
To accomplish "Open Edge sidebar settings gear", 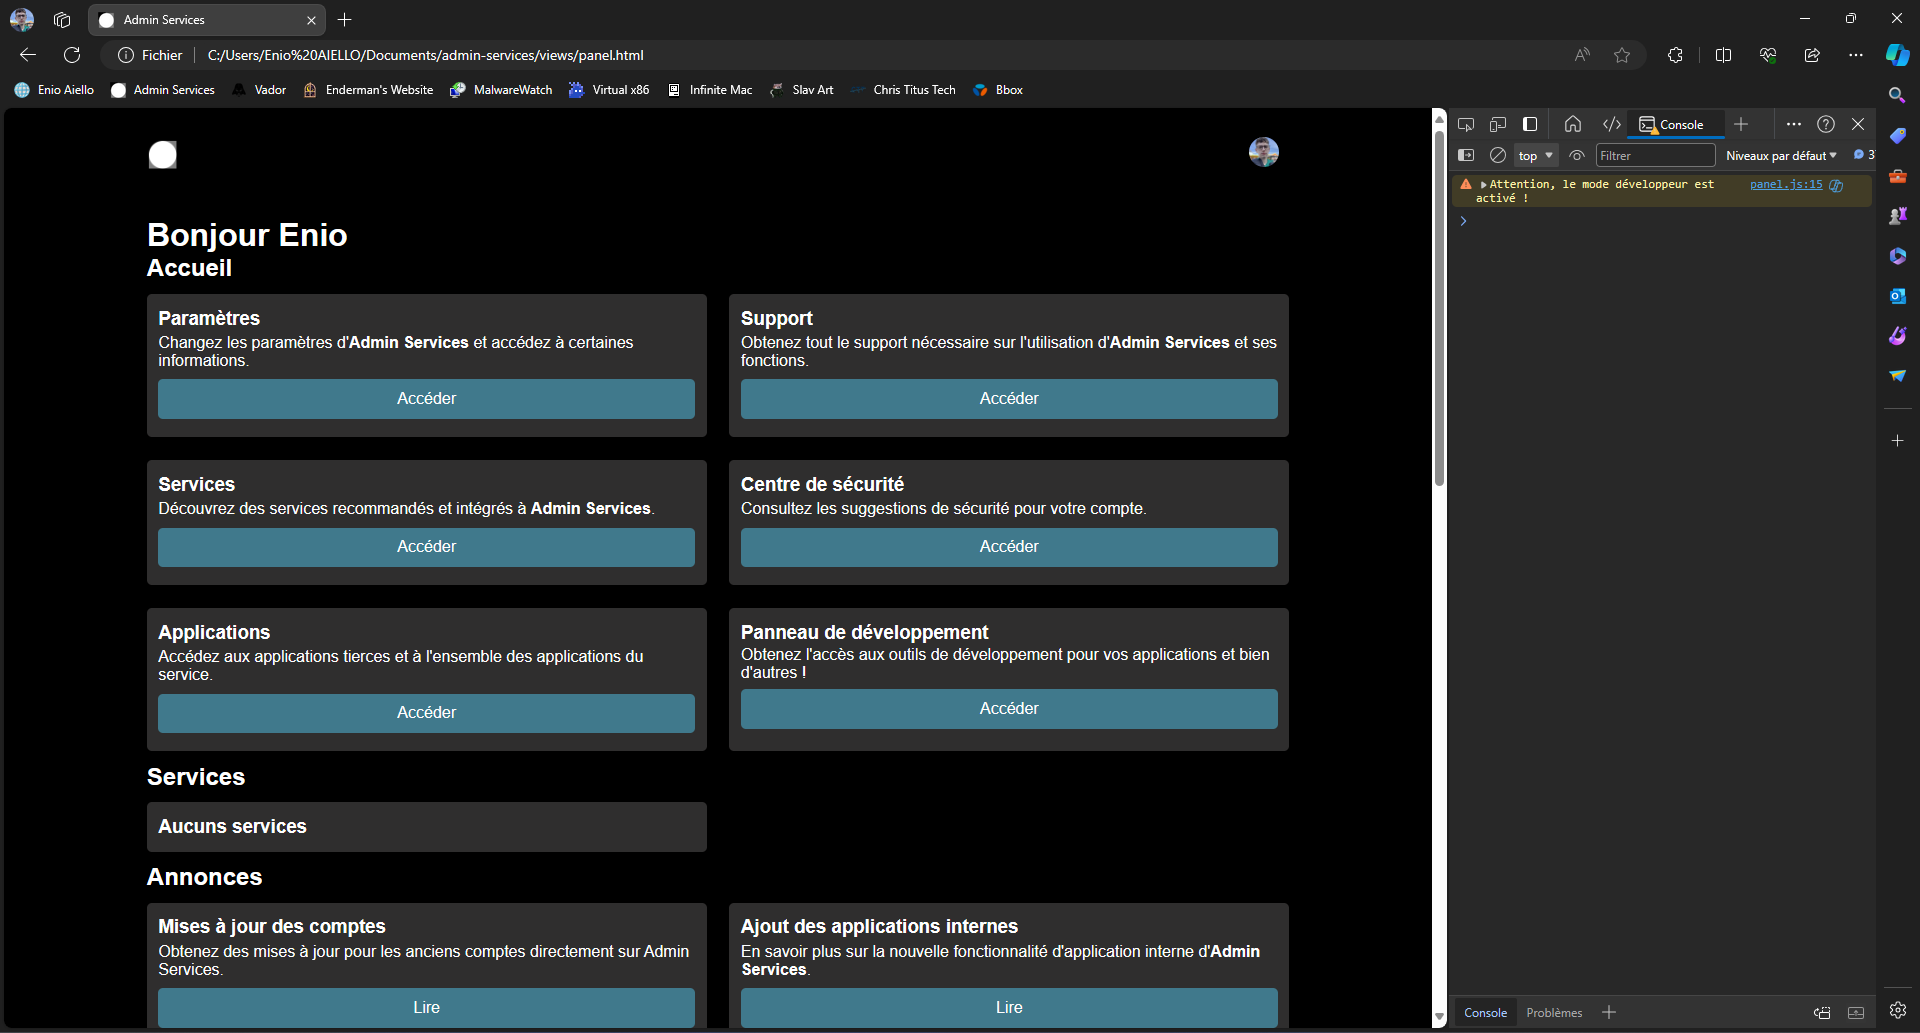I will pyautogui.click(x=1898, y=1010).
